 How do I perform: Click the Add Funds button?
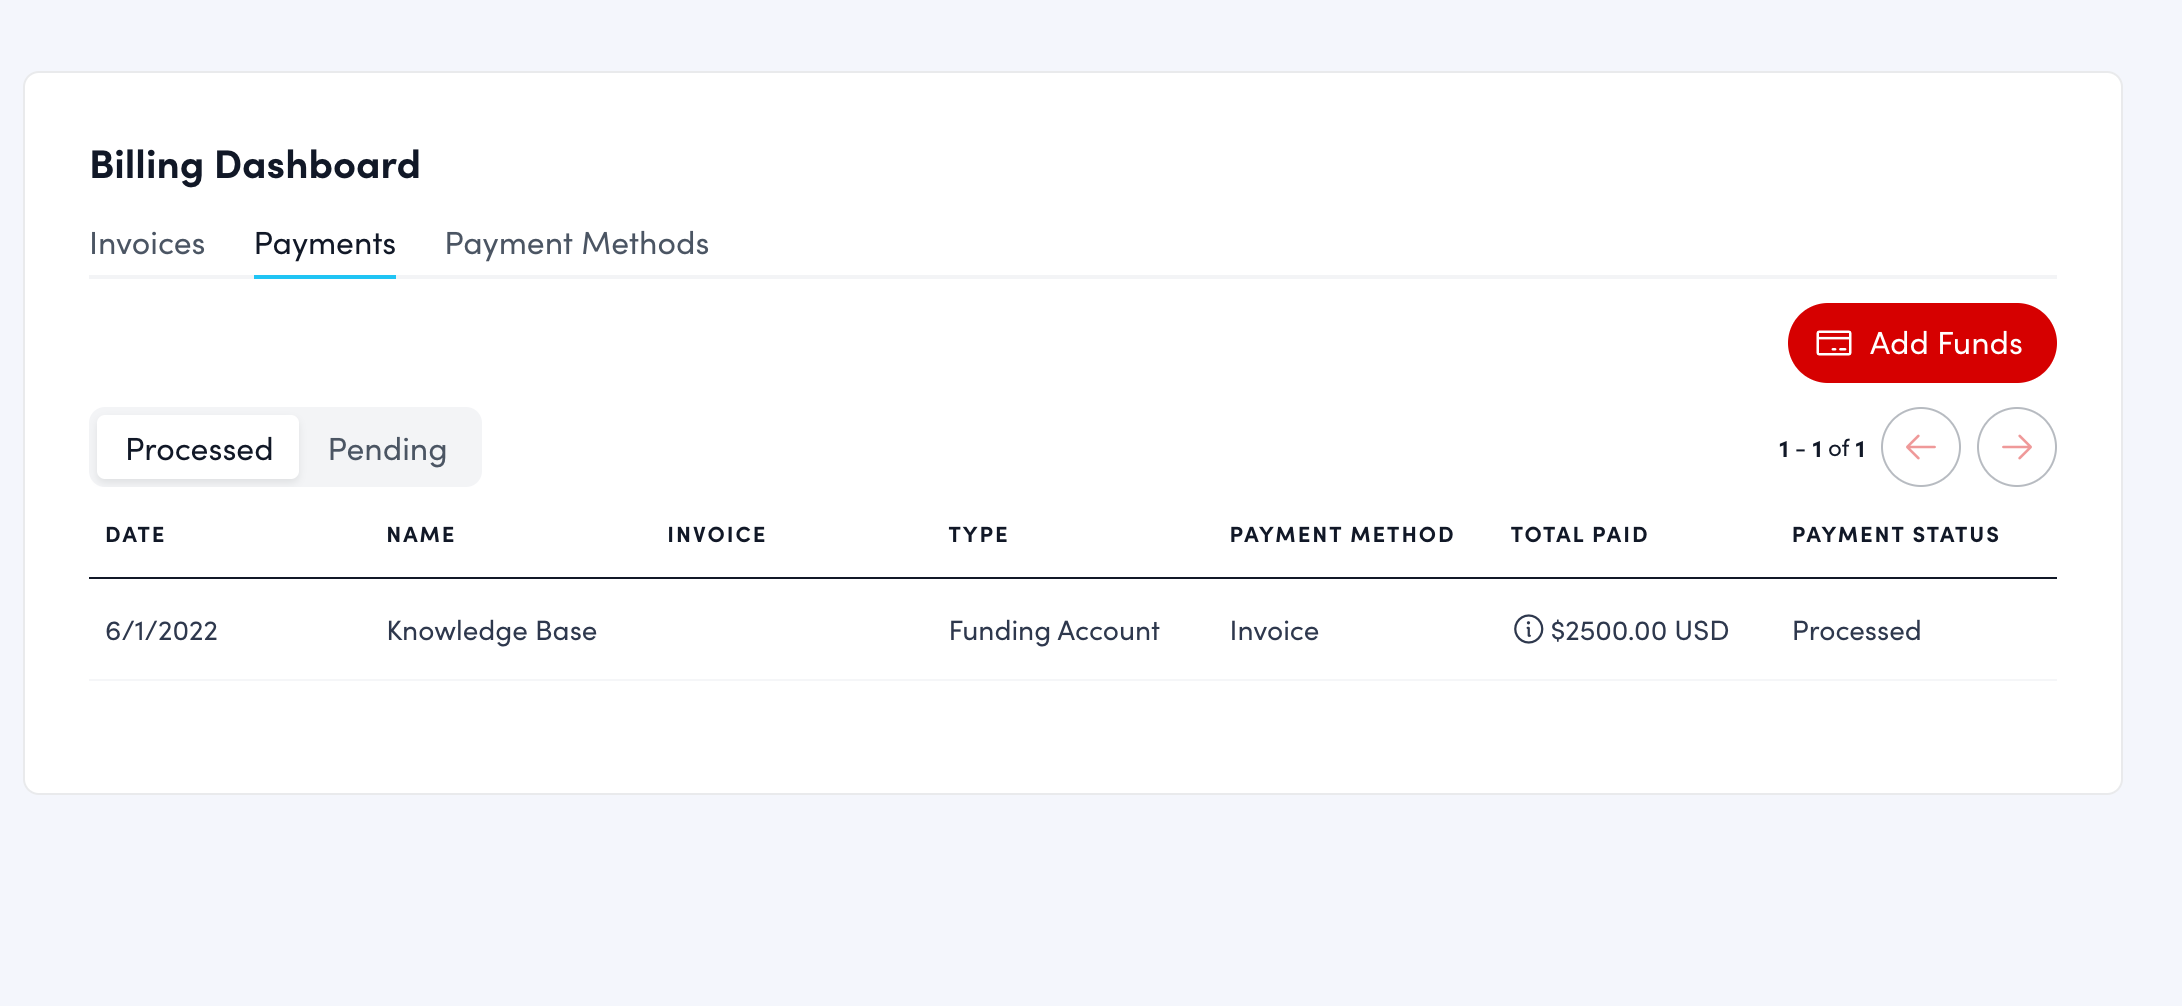coord(1921,343)
